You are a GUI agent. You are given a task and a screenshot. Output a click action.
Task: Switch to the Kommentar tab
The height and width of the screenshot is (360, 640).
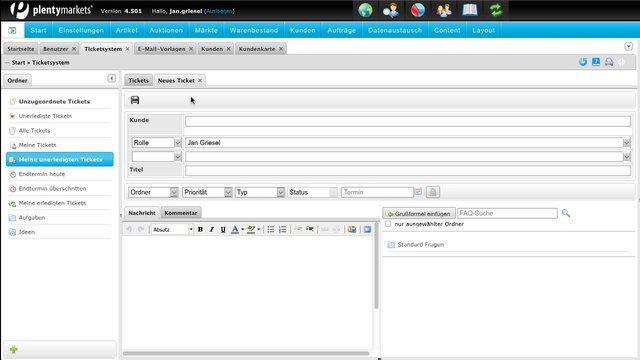[x=181, y=213]
